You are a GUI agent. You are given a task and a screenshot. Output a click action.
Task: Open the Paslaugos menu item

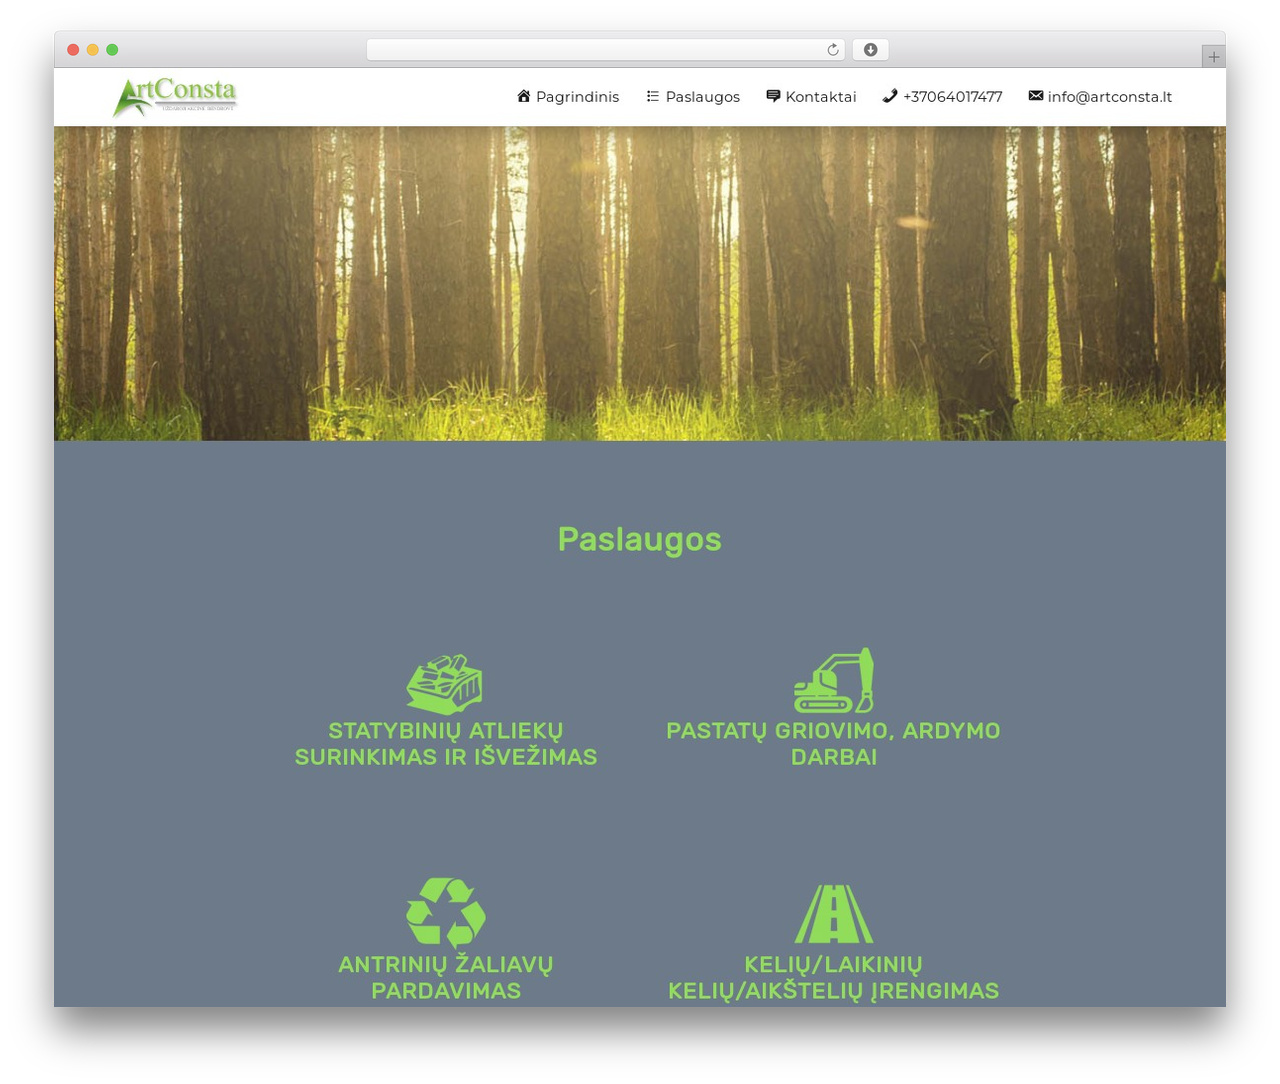(703, 97)
